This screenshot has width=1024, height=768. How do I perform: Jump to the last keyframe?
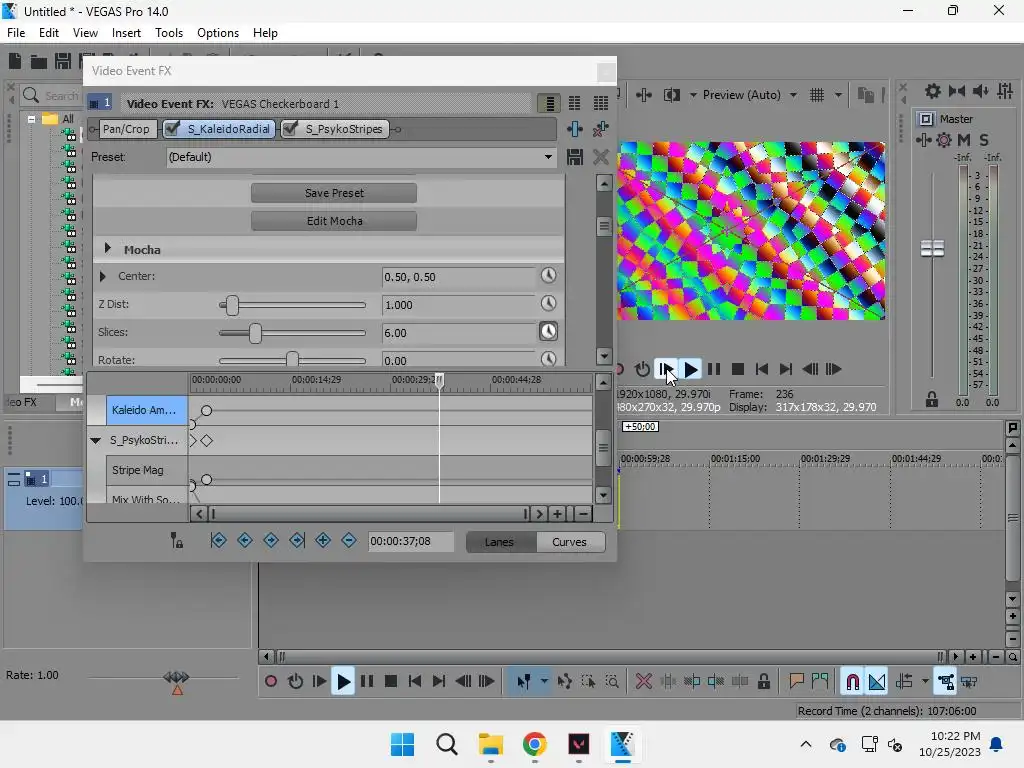(x=297, y=540)
